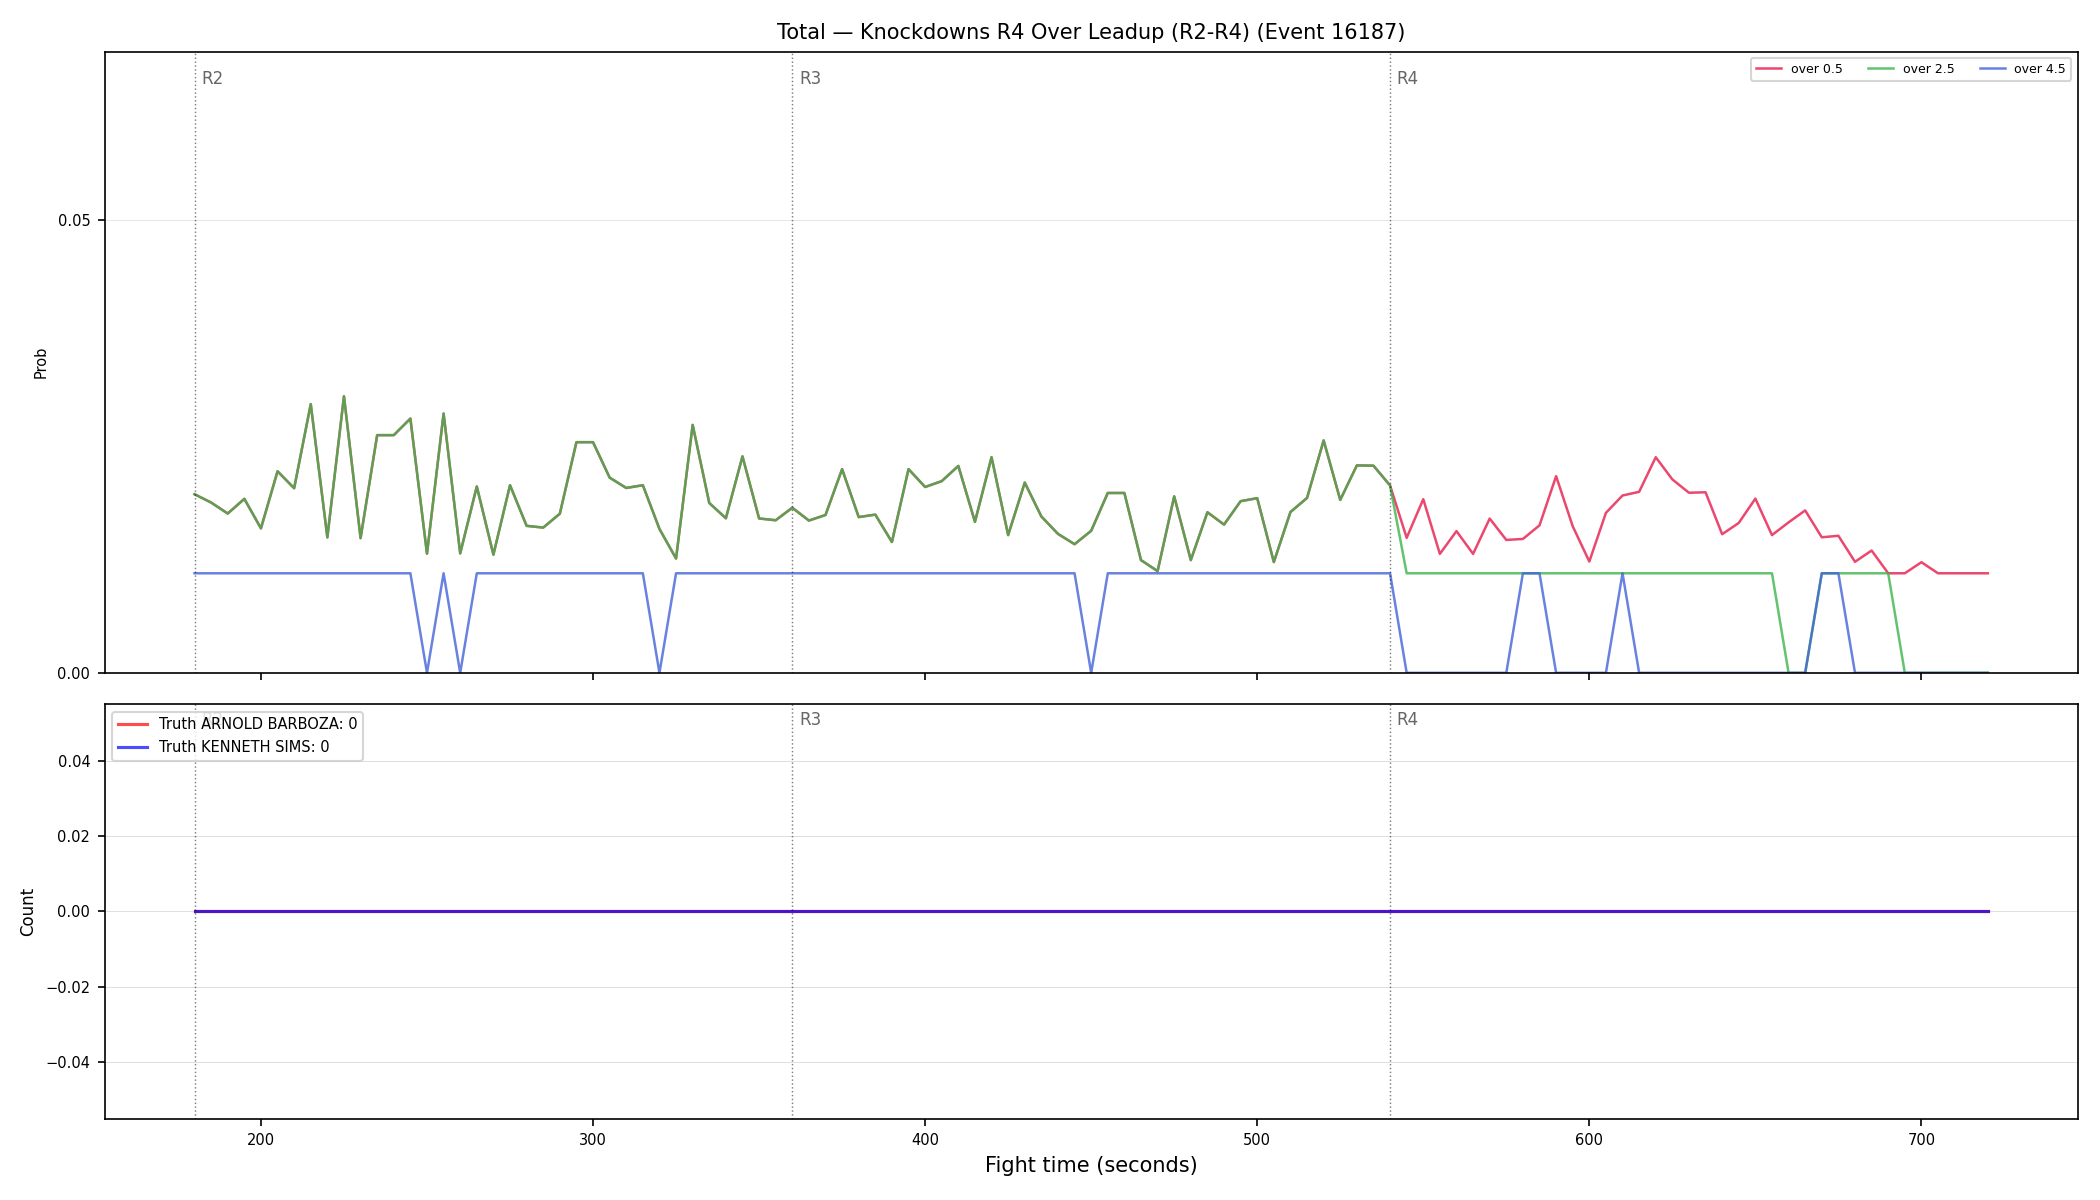Click the R3 round marker label in top plot
Screen dimensions: 2100x1200
tap(810, 78)
